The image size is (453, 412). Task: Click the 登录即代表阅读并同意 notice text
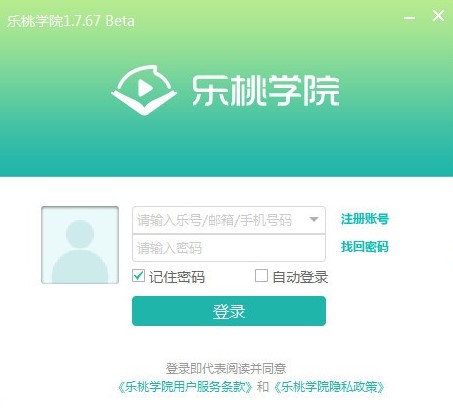click(226, 369)
